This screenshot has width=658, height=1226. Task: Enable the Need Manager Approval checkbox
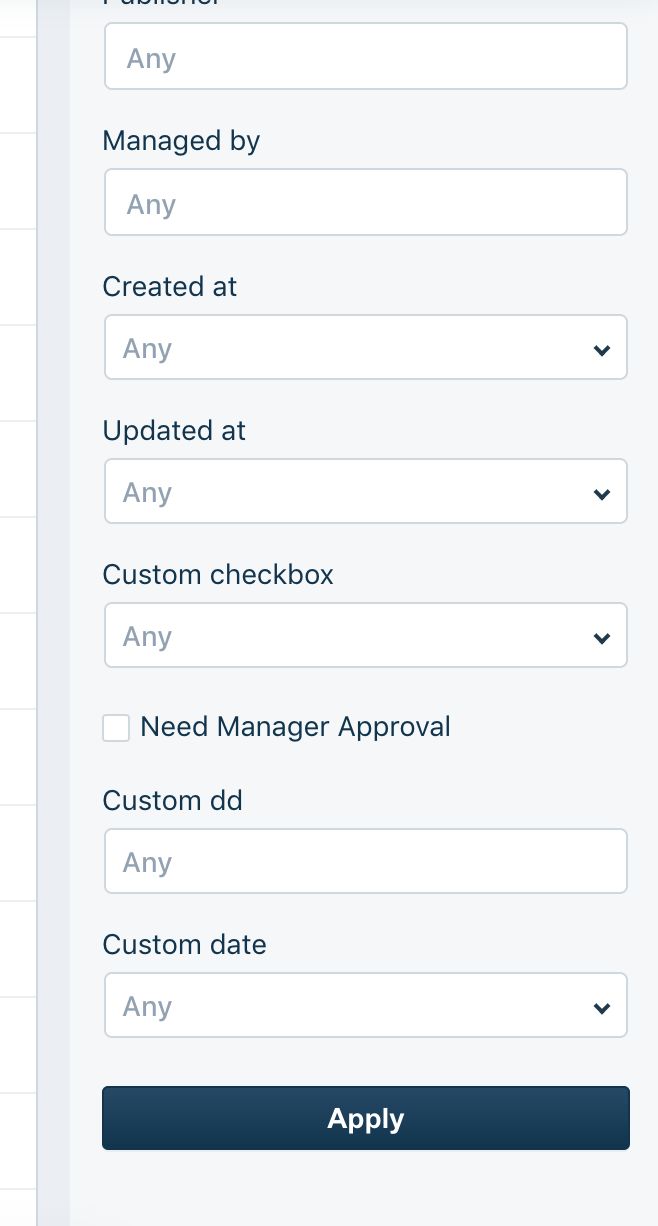pyautogui.click(x=116, y=727)
